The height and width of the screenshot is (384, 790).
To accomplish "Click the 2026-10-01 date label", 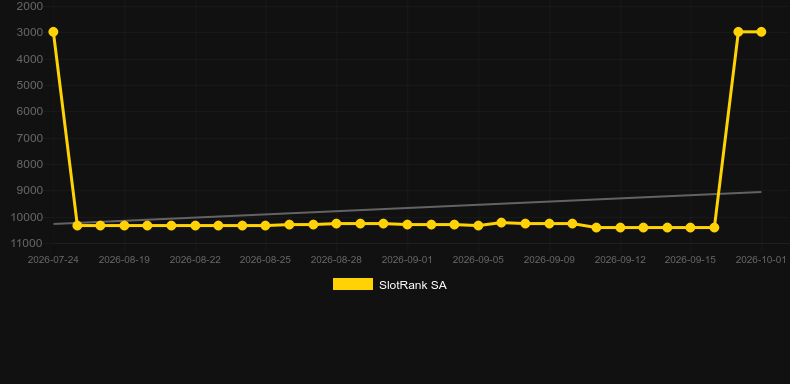I will 761,260.
